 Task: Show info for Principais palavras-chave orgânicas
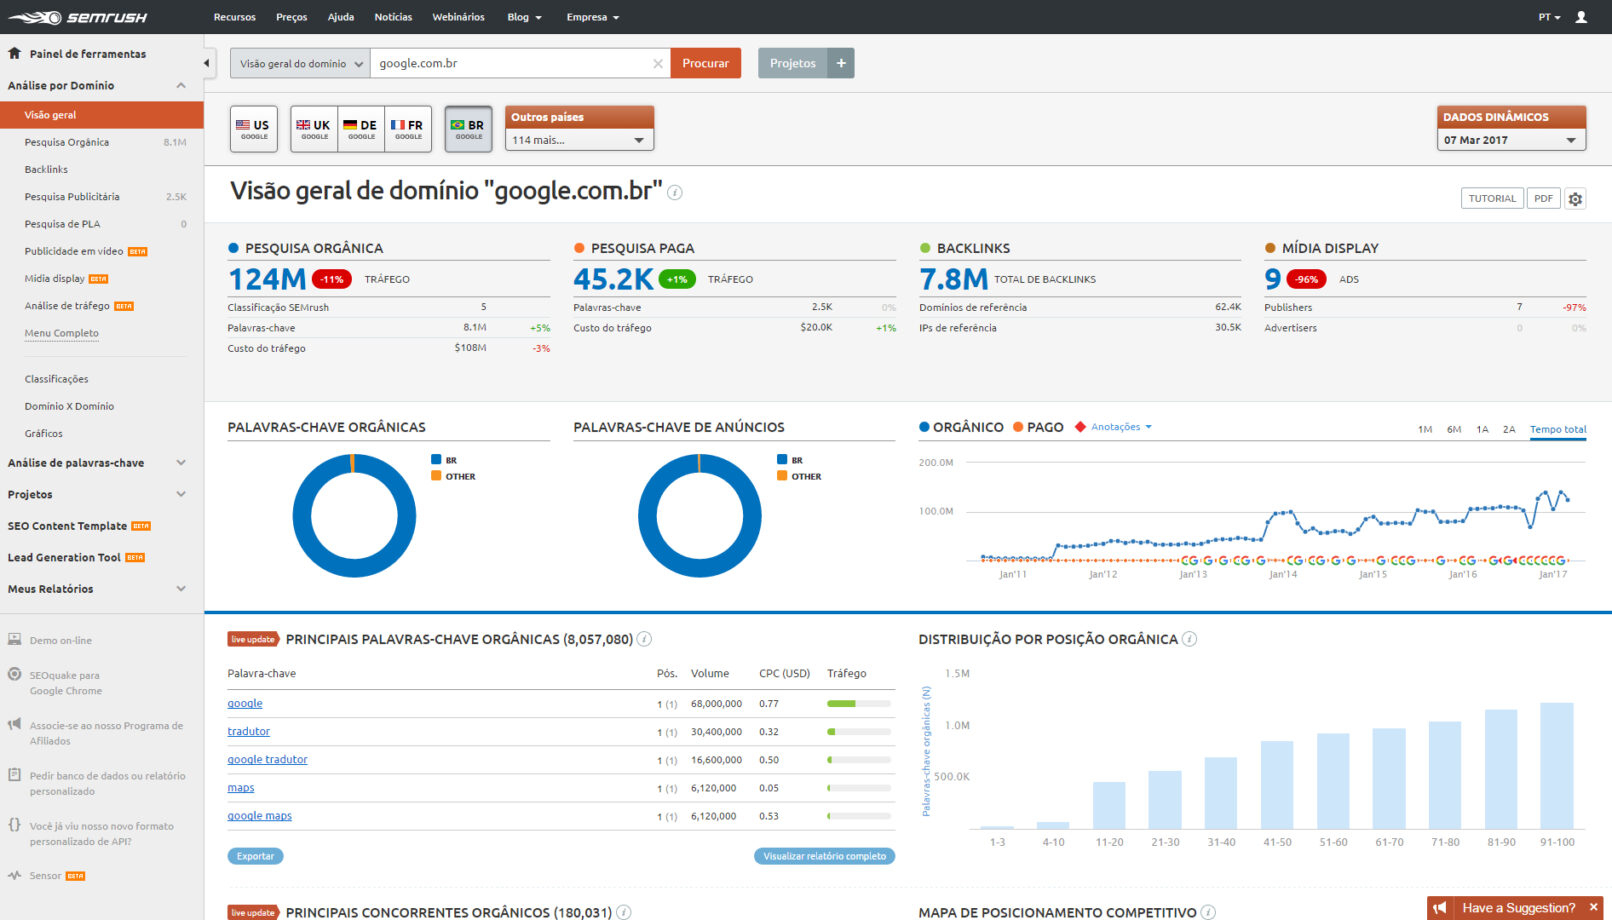[645, 639]
